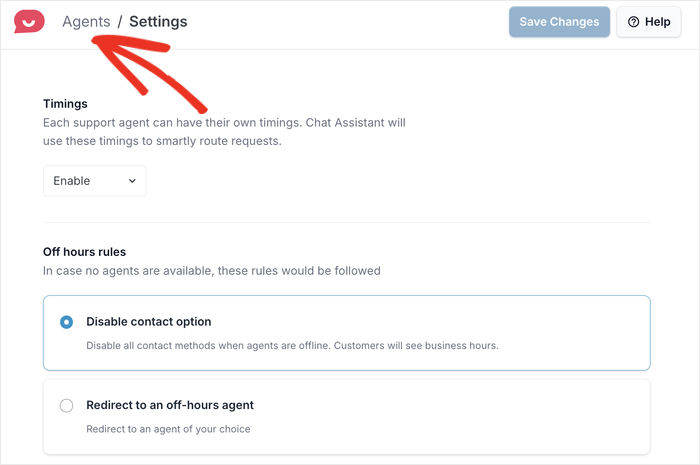This screenshot has width=700, height=465.
Task: Click the chevron arrow in Timings dropdown
Action: tap(132, 181)
